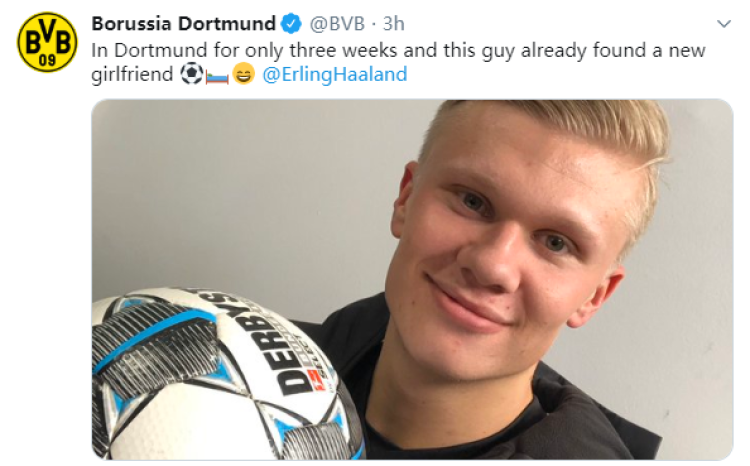
Task: Open the @BVB handle link
Action: click(x=337, y=23)
